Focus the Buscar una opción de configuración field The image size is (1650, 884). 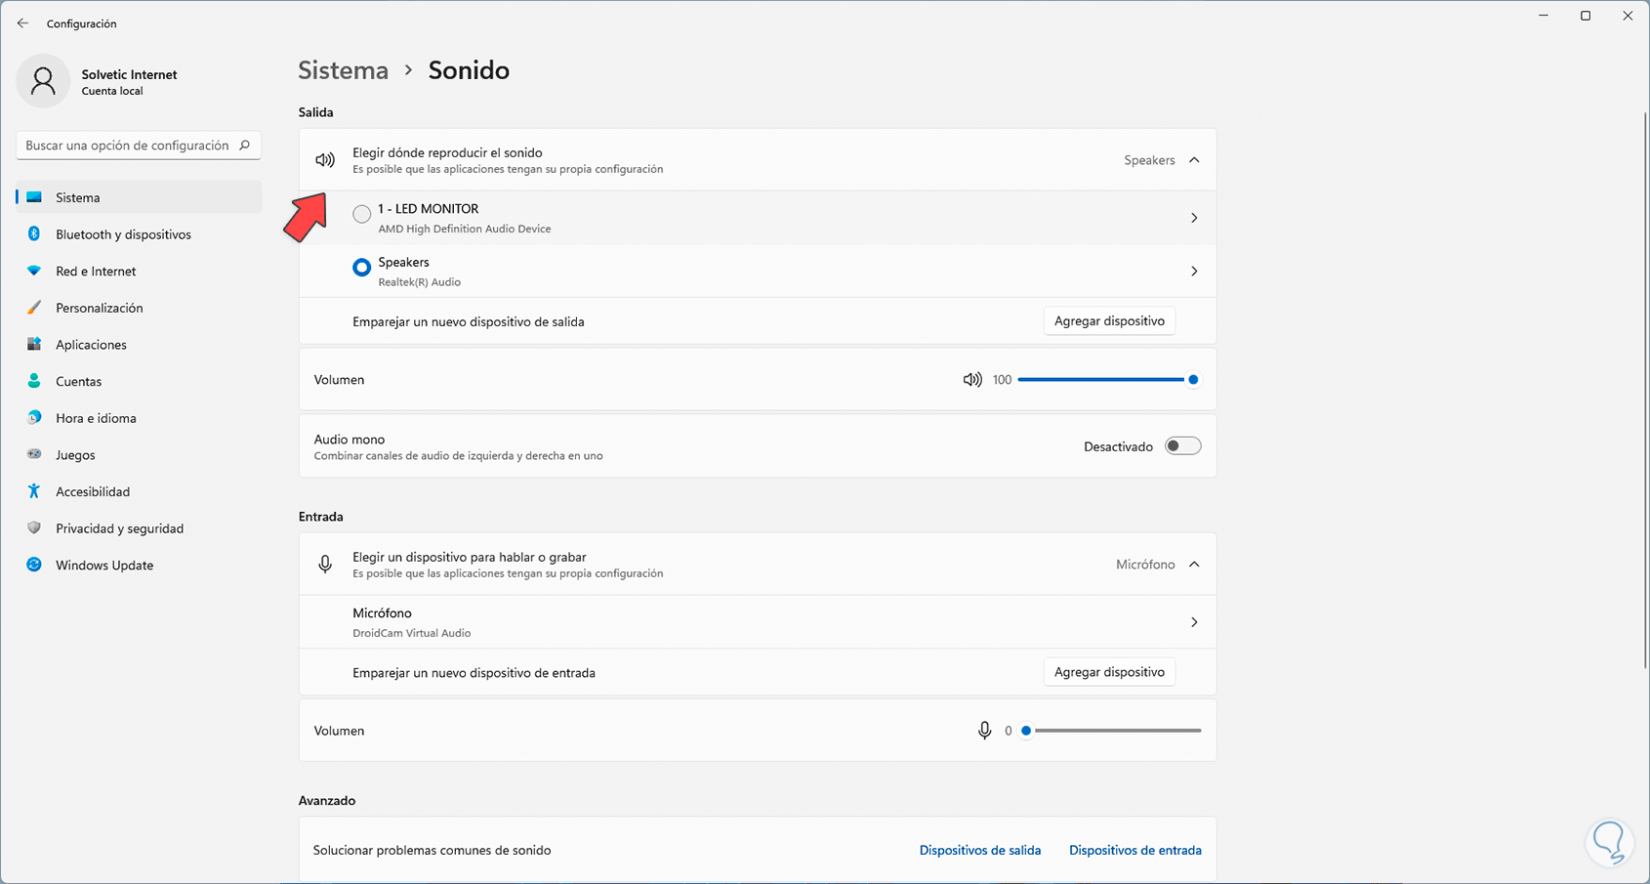click(127, 145)
